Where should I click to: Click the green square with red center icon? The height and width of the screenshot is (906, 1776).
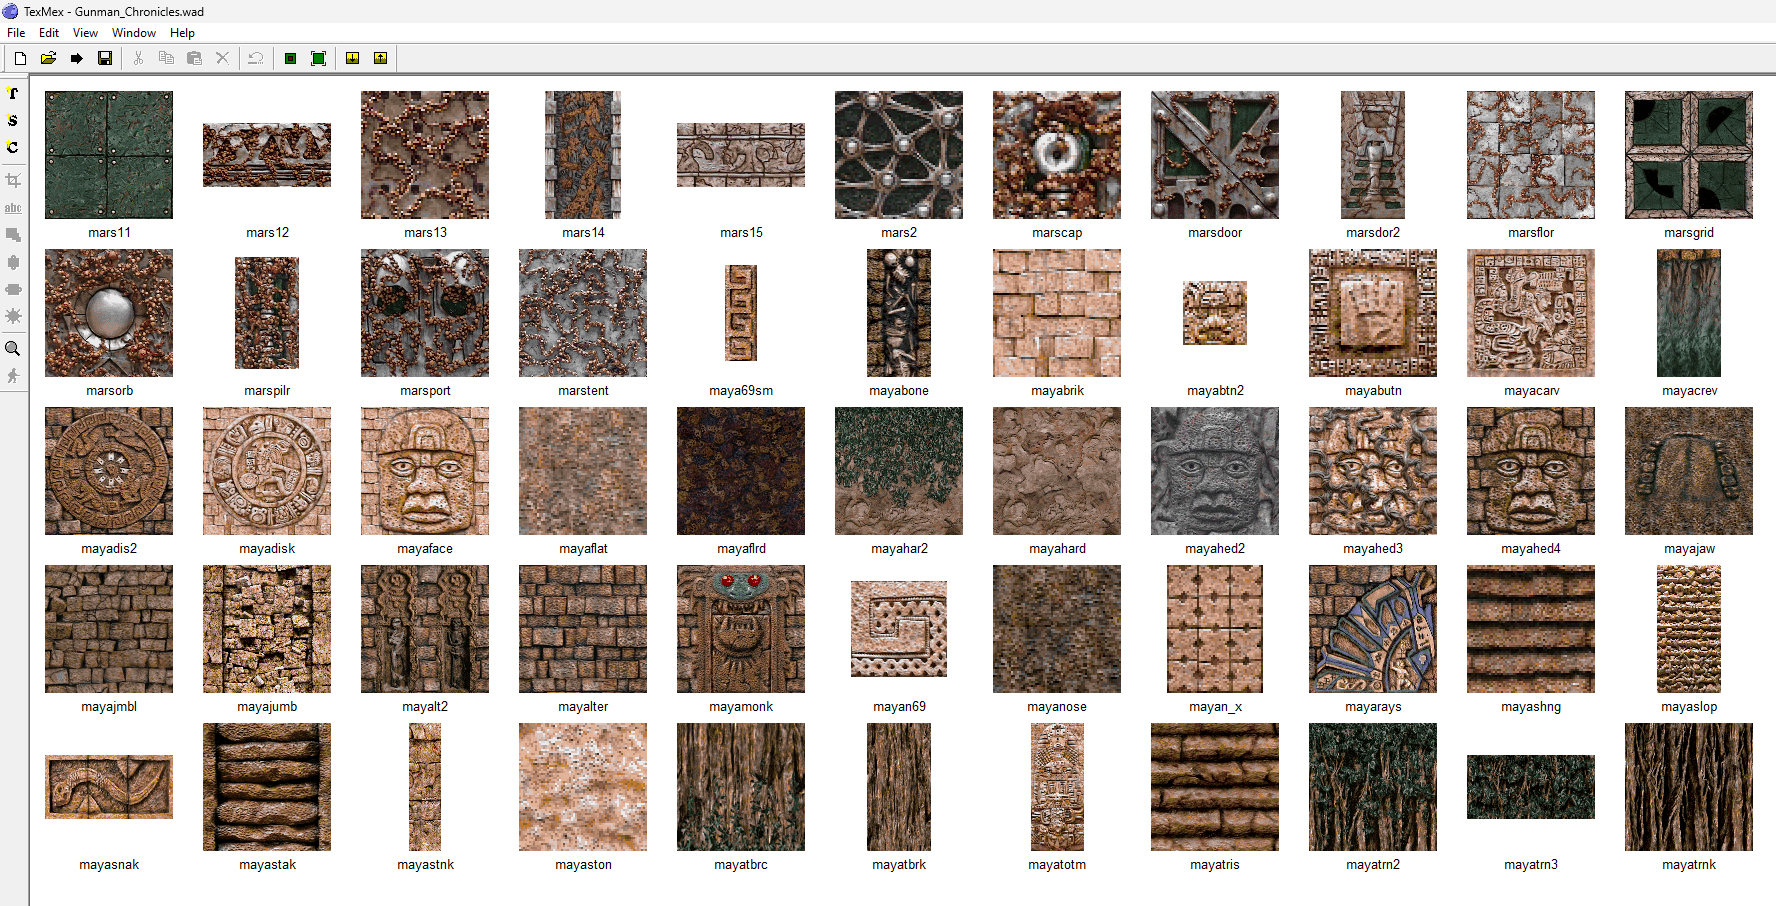(290, 59)
